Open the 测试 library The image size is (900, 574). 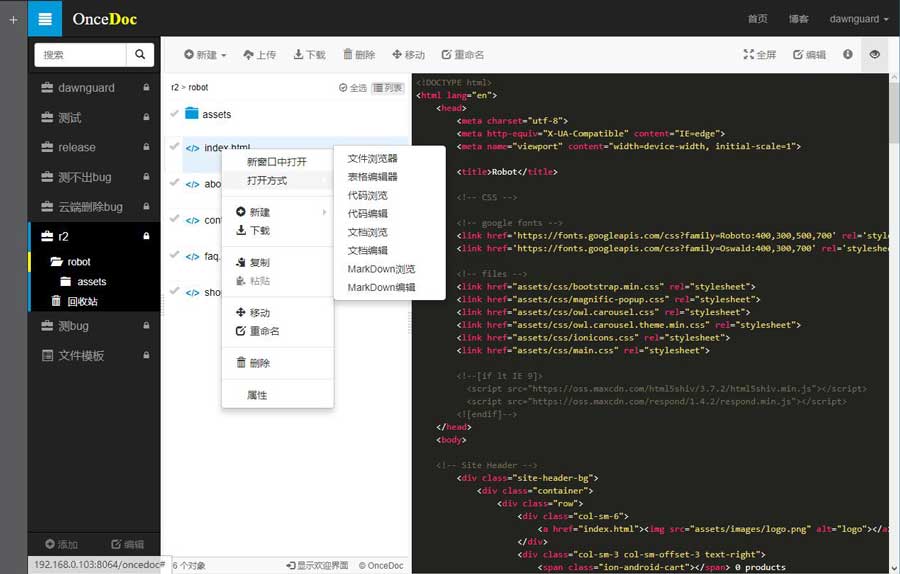pos(69,117)
